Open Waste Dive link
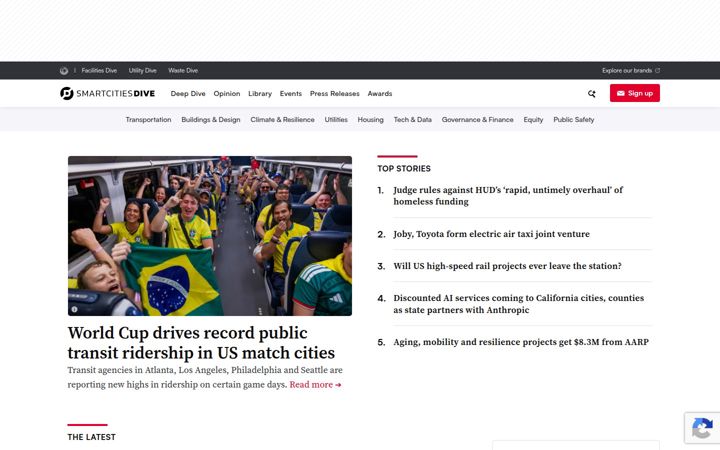Image resolution: width=720 pixels, height=450 pixels. click(x=183, y=71)
